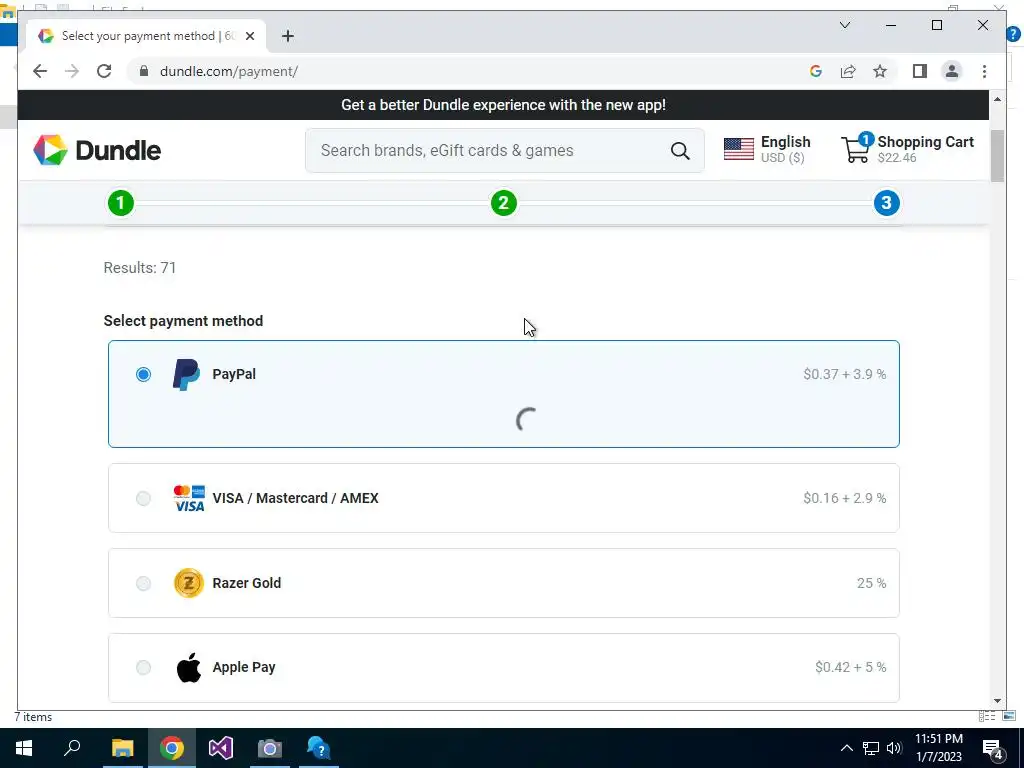The width and height of the screenshot is (1024, 768).
Task: Click the page vertical scrollbar thumb
Action: 997,156
